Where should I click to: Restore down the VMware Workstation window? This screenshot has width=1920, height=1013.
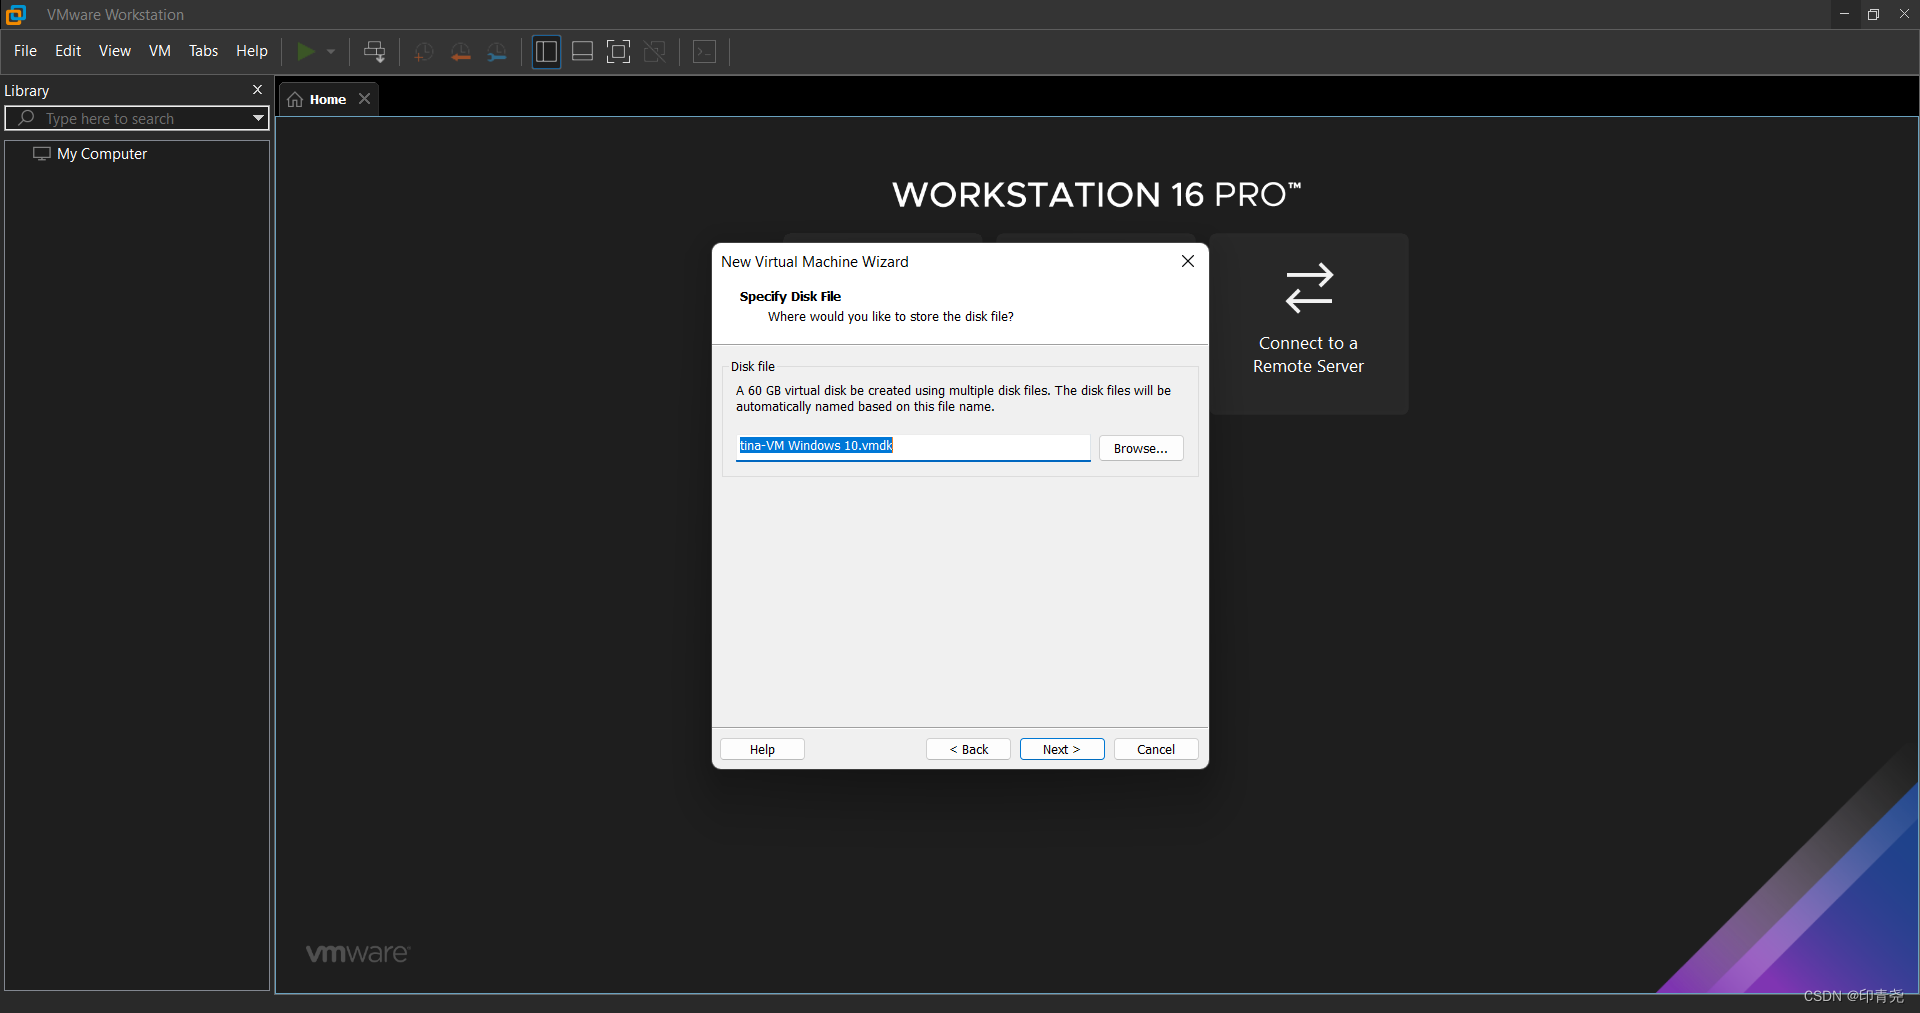click(x=1873, y=14)
